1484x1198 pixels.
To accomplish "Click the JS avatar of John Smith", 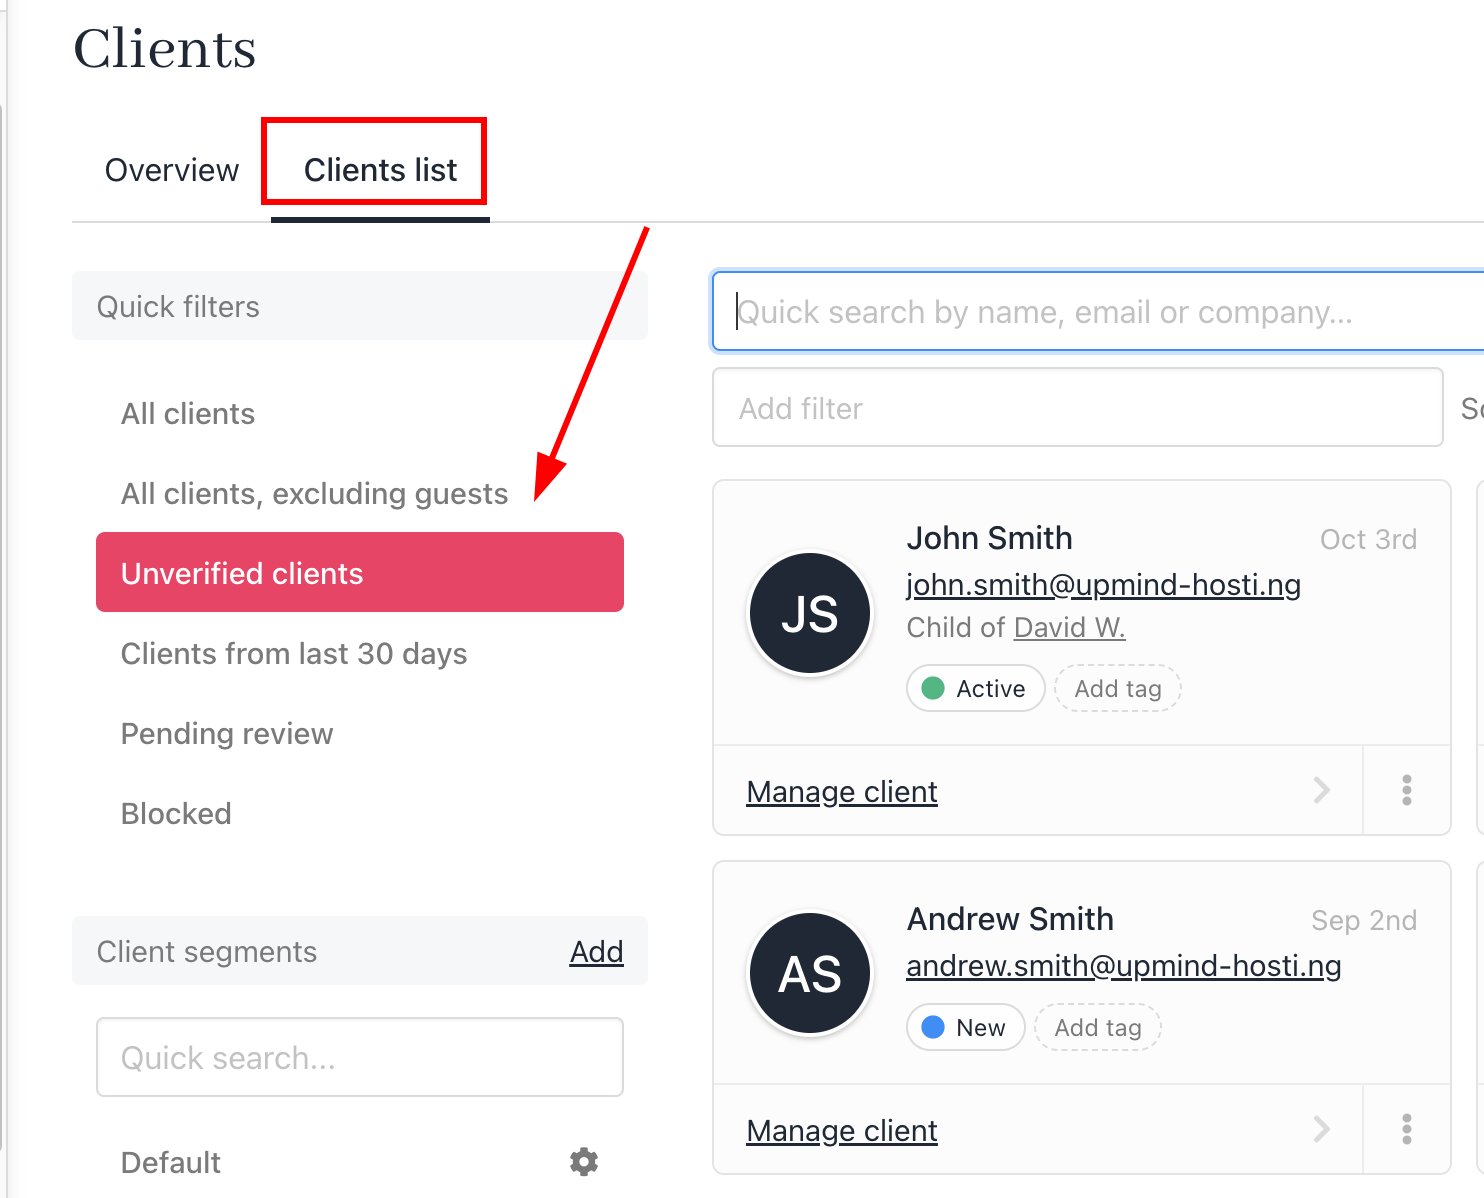I will pos(810,613).
